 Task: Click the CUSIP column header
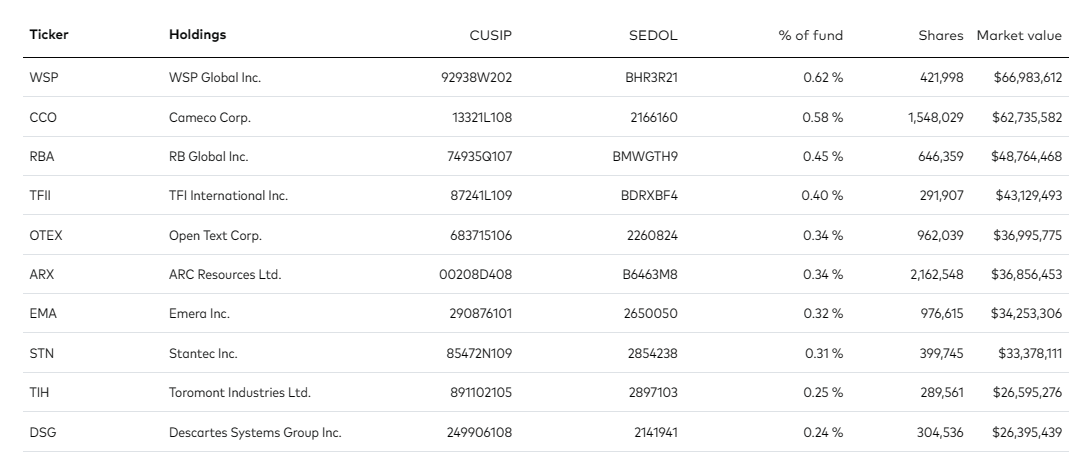click(491, 35)
